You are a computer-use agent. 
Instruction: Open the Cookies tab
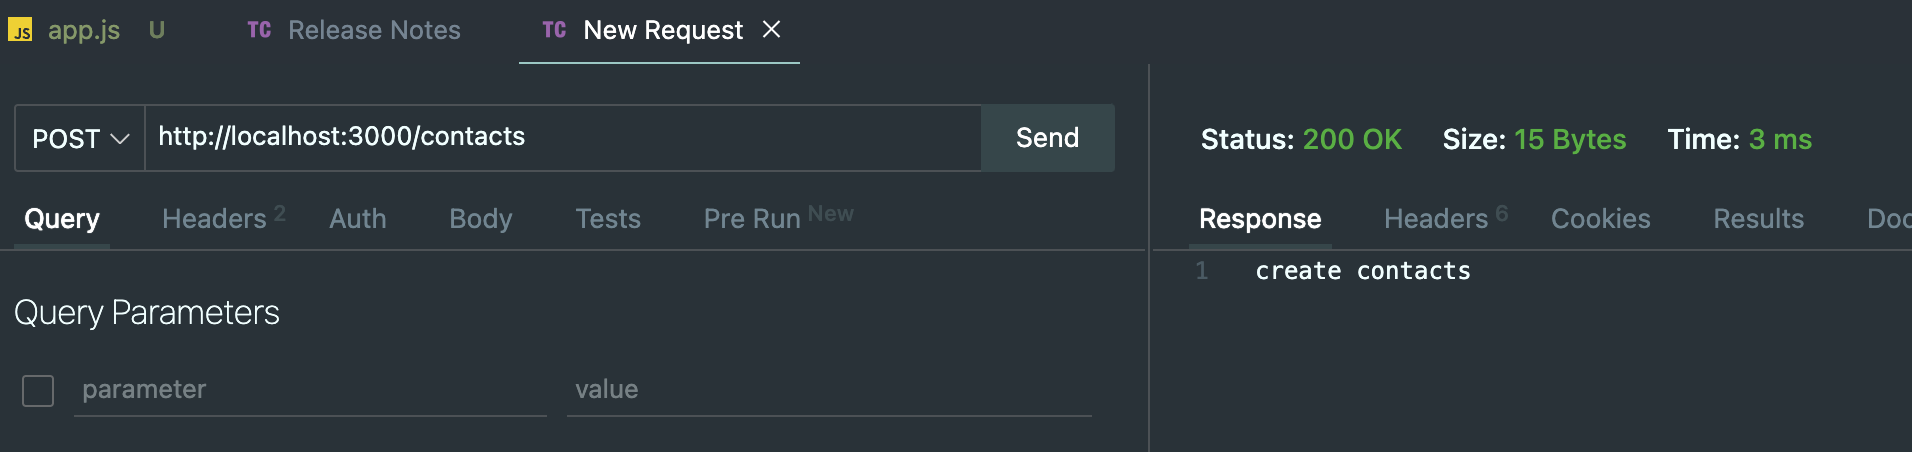(1600, 218)
